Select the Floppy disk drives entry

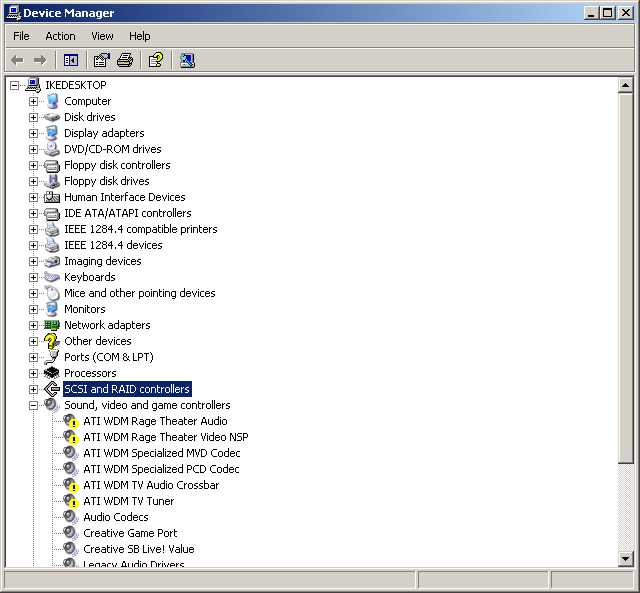(107, 181)
